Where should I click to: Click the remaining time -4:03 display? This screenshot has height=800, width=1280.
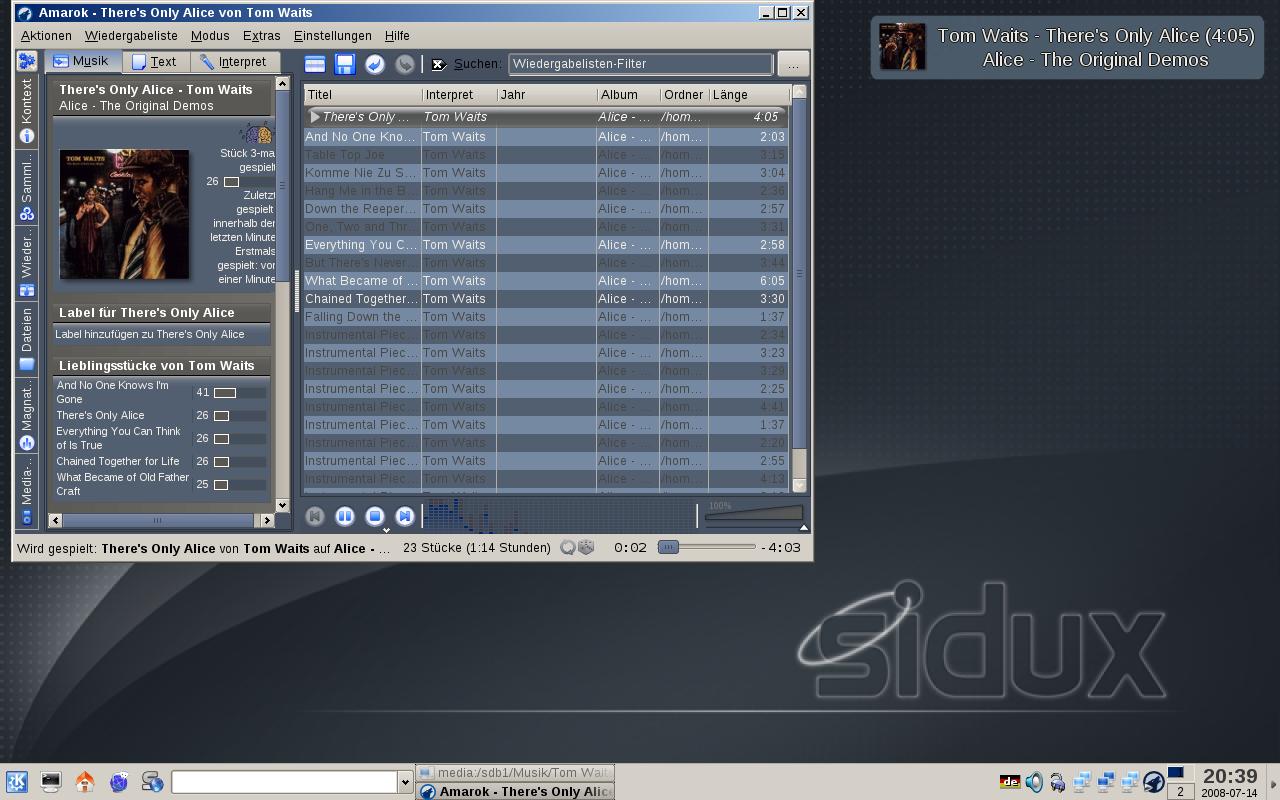[x=781, y=547]
